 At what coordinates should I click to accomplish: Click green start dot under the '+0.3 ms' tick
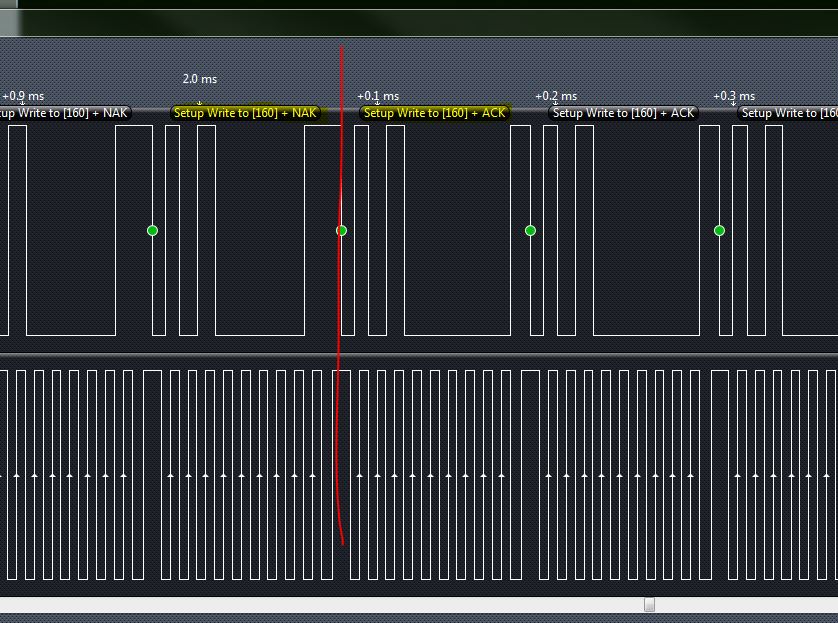click(x=719, y=230)
